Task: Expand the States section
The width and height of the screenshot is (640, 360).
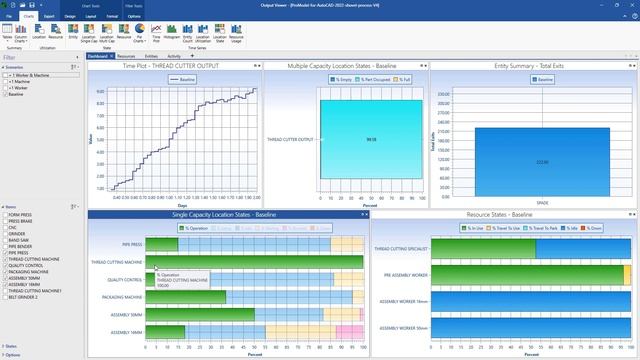Action: (x=3, y=346)
